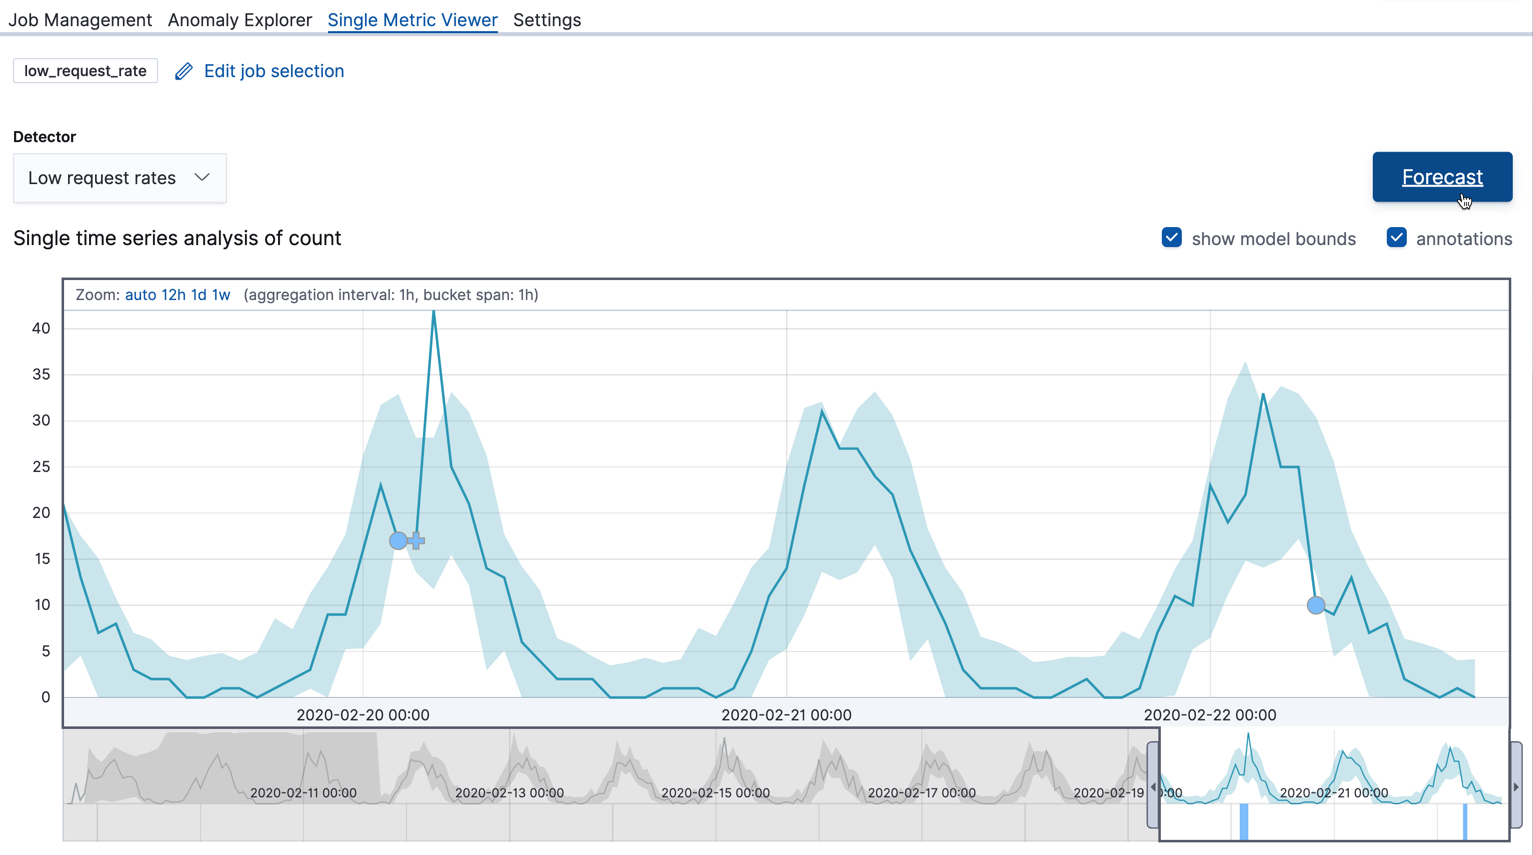Click the left arrow beside the overview timeline
1533x855 pixels.
point(1152,786)
